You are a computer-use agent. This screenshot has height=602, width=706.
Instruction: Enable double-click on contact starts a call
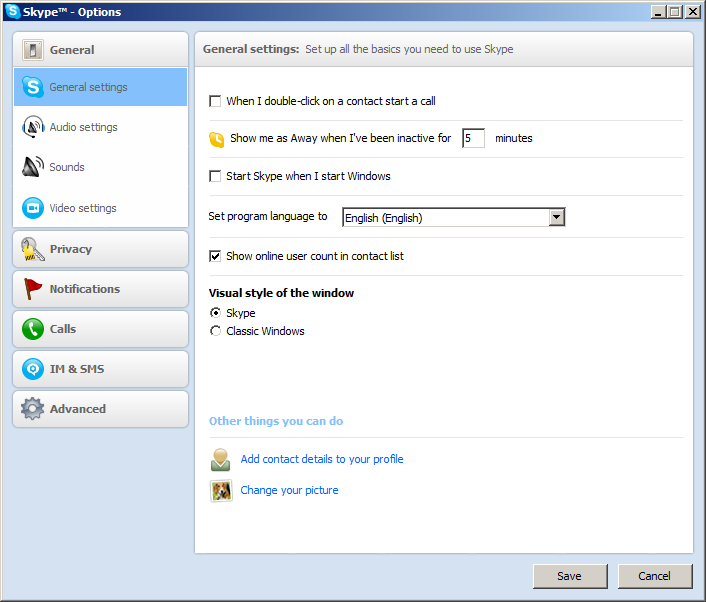point(215,101)
